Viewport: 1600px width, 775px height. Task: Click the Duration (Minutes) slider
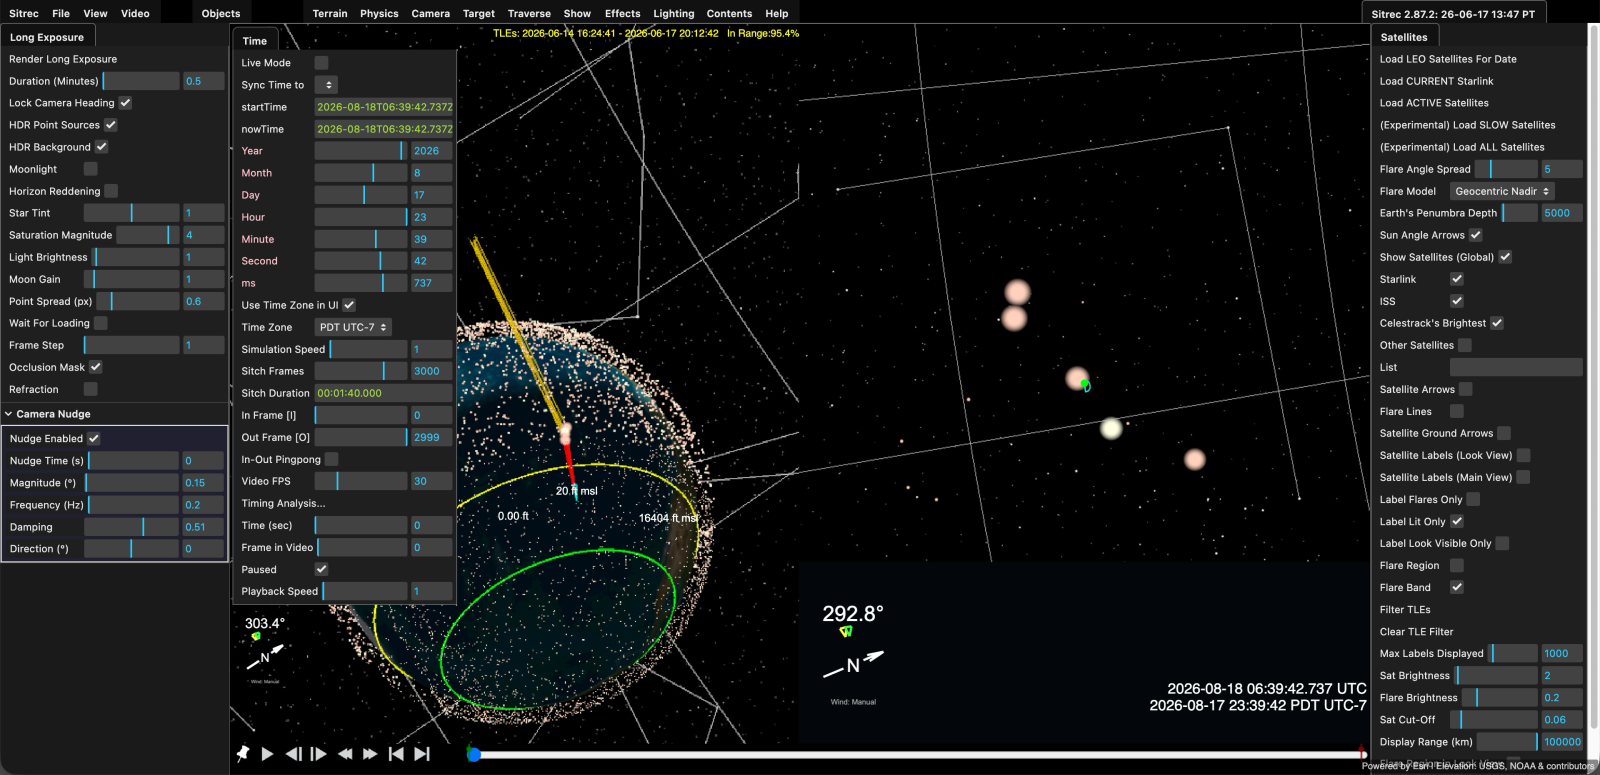tap(141, 81)
